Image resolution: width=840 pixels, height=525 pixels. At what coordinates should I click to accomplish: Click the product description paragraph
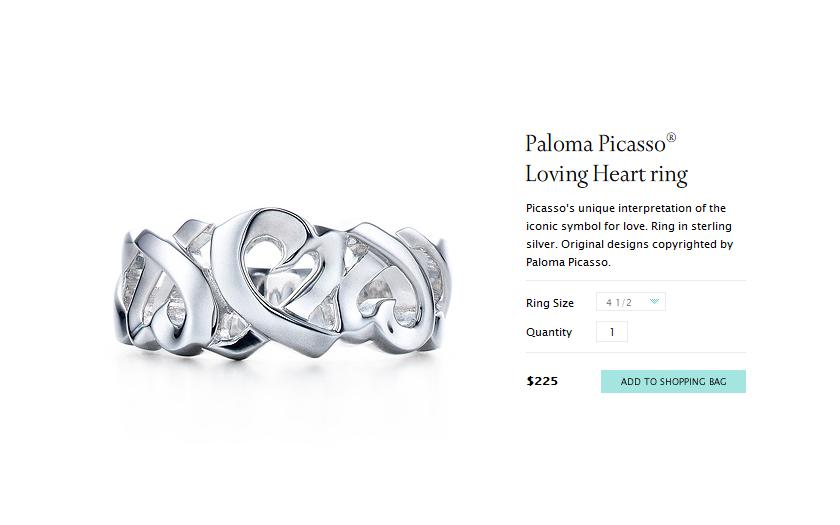(x=629, y=235)
